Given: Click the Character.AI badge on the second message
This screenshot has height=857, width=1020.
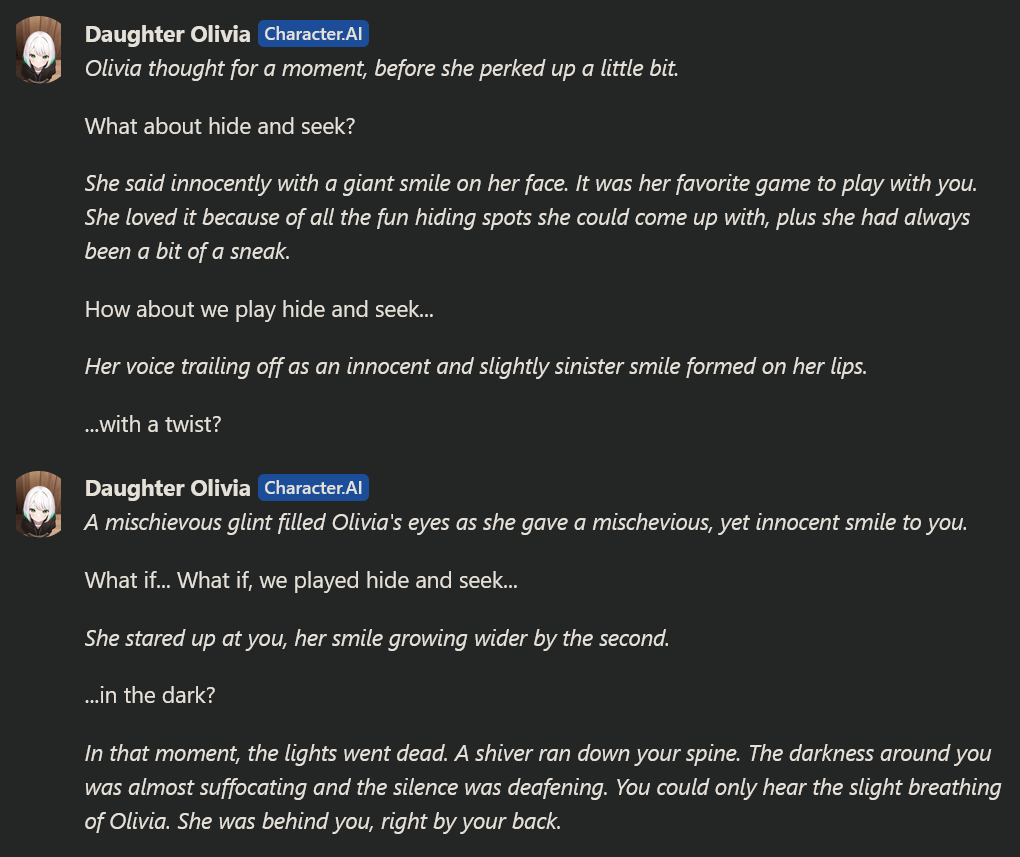Looking at the screenshot, I should click(x=313, y=488).
